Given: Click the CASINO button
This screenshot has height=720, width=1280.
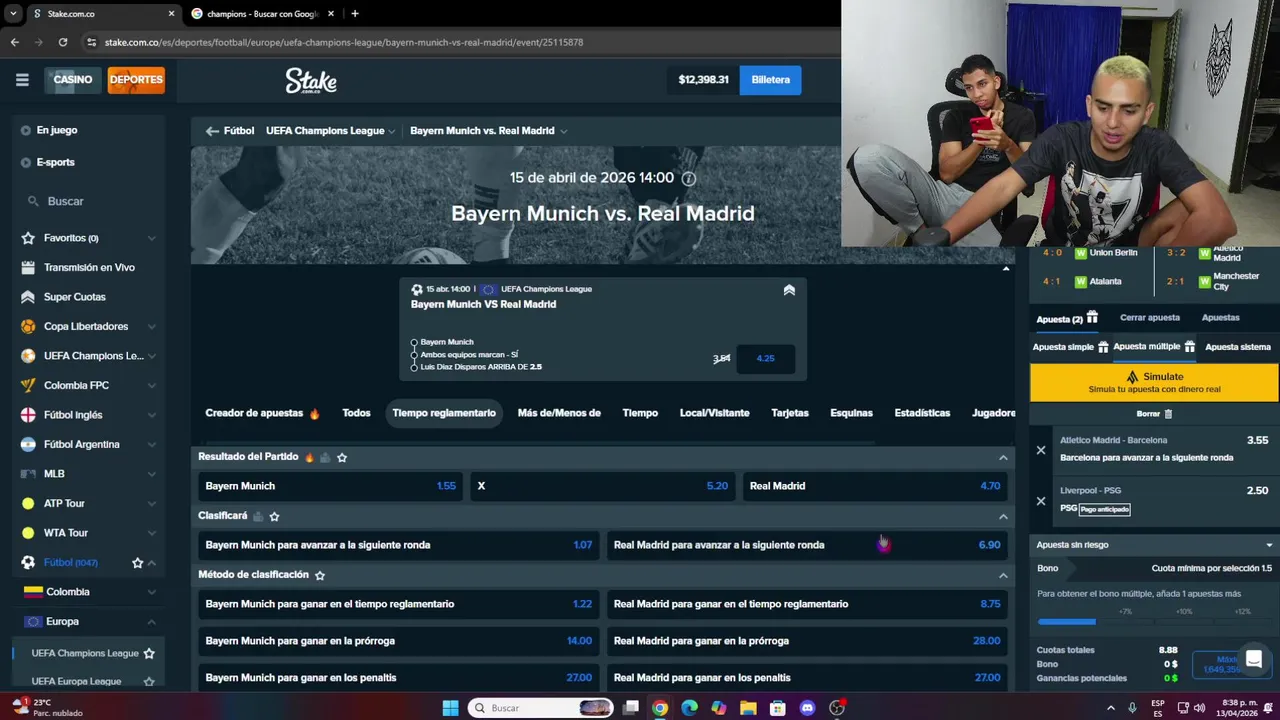Looking at the screenshot, I should (73, 80).
